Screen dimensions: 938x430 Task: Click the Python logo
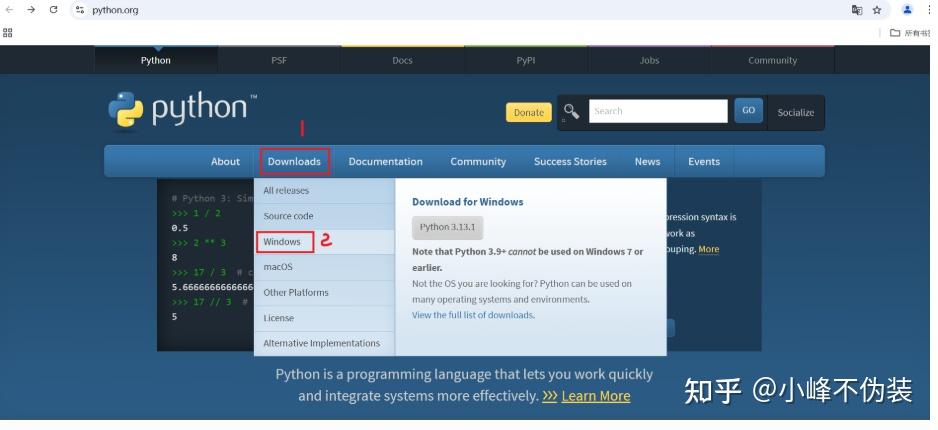(182, 109)
